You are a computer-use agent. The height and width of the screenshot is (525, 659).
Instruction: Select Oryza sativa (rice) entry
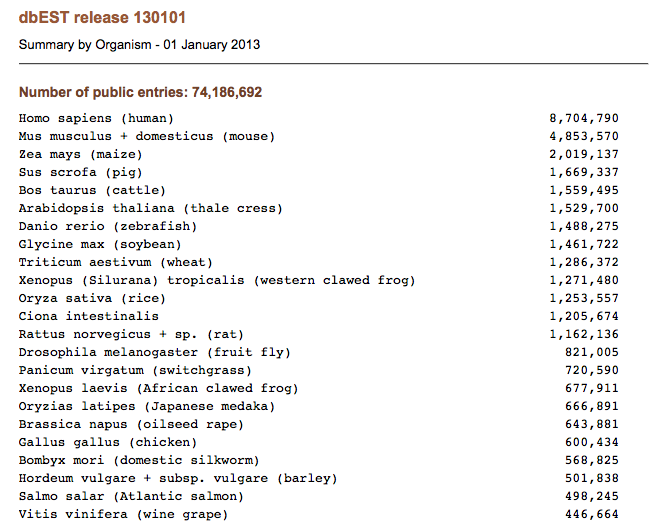coord(92,298)
